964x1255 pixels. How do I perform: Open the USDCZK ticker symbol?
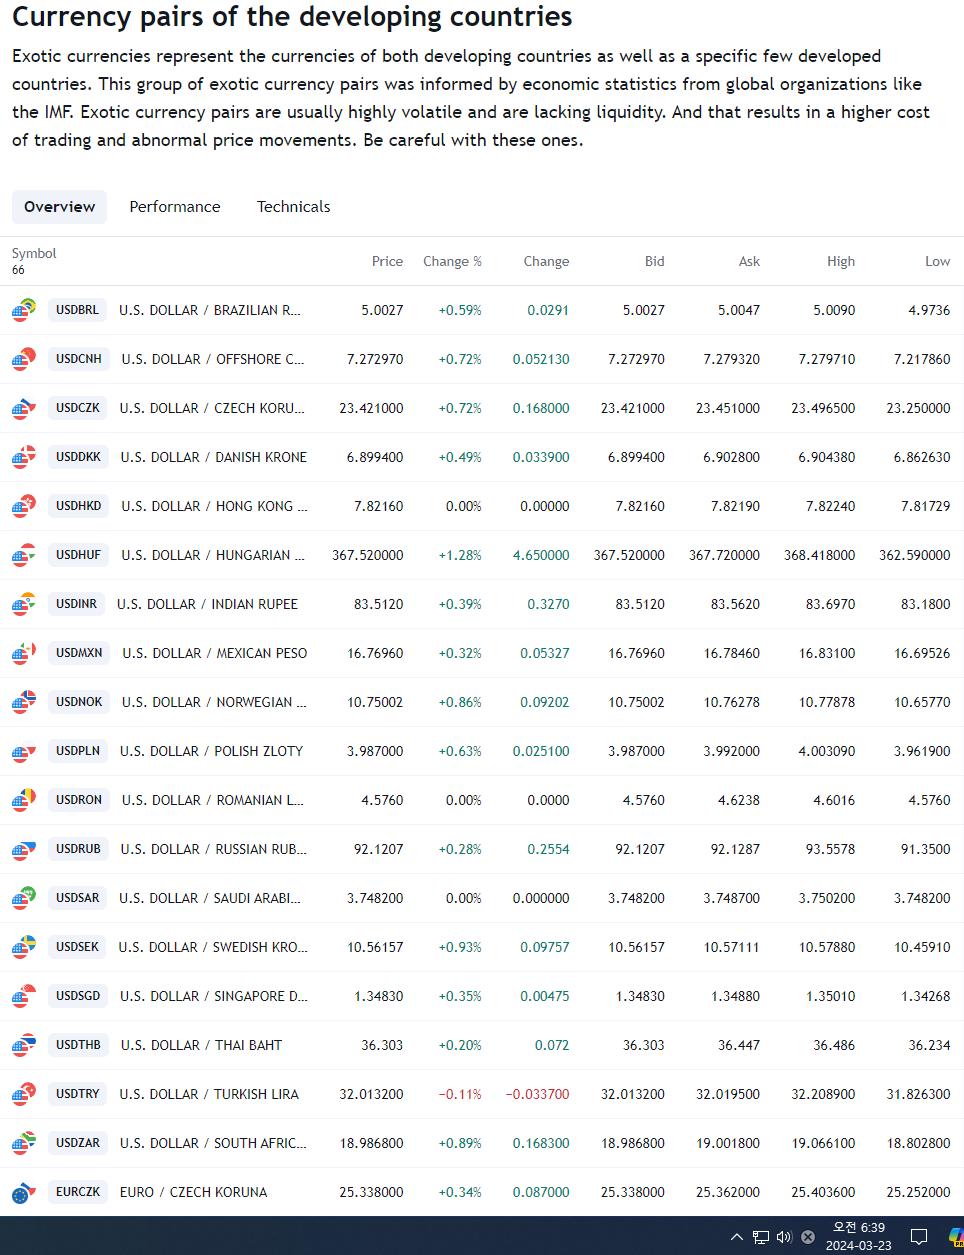coord(78,408)
